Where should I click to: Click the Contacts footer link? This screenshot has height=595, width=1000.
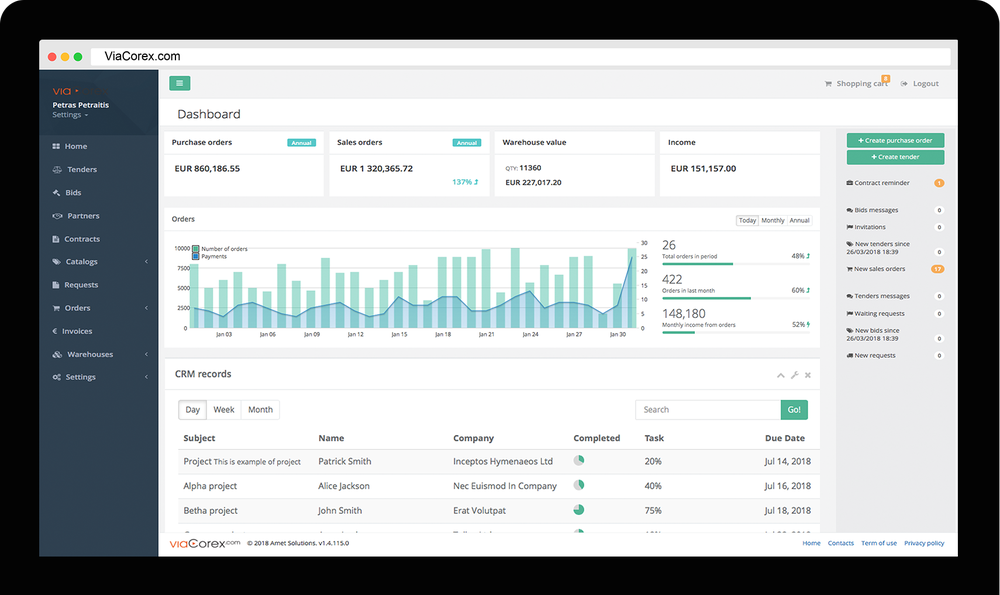(841, 543)
